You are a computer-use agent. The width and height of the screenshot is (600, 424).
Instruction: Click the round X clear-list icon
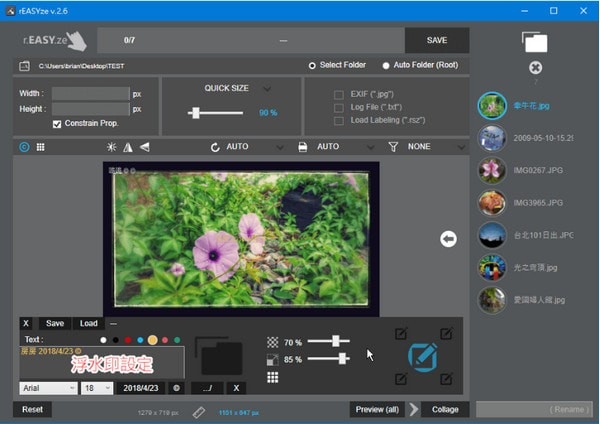(x=535, y=68)
